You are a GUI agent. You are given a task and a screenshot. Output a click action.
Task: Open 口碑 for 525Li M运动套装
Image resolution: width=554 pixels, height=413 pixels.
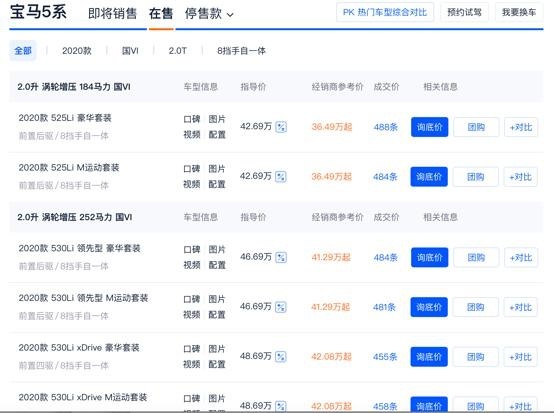192,169
